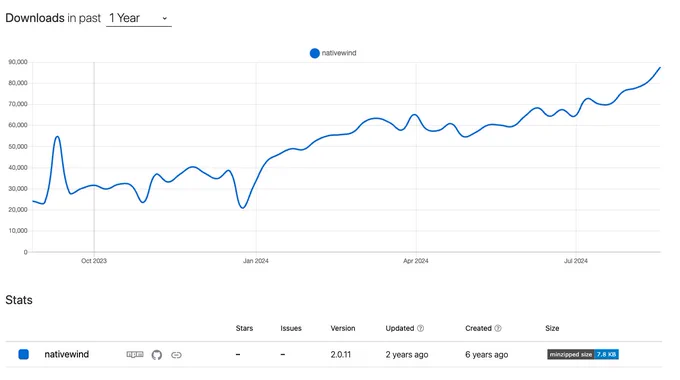
Task: Open the 1 Year time range dropdown
Action: click(x=139, y=18)
